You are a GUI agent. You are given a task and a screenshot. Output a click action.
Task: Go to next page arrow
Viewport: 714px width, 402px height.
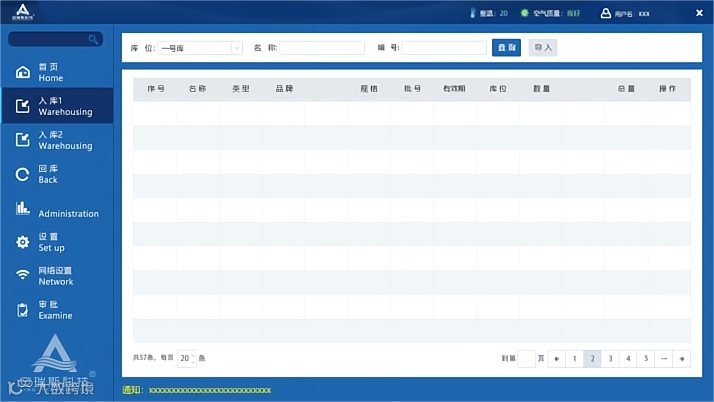tap(682, 359)
